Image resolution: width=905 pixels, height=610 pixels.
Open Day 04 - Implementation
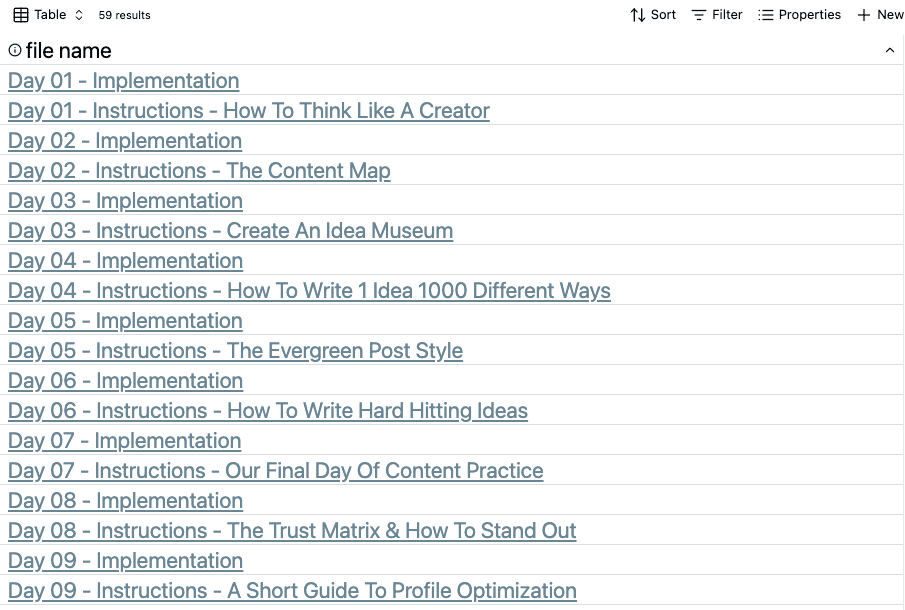125,261
